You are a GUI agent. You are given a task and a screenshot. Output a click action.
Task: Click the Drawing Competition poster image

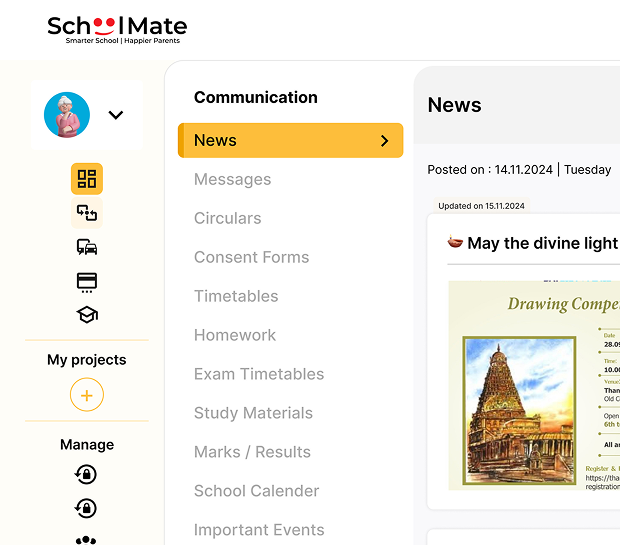(534, 386)
